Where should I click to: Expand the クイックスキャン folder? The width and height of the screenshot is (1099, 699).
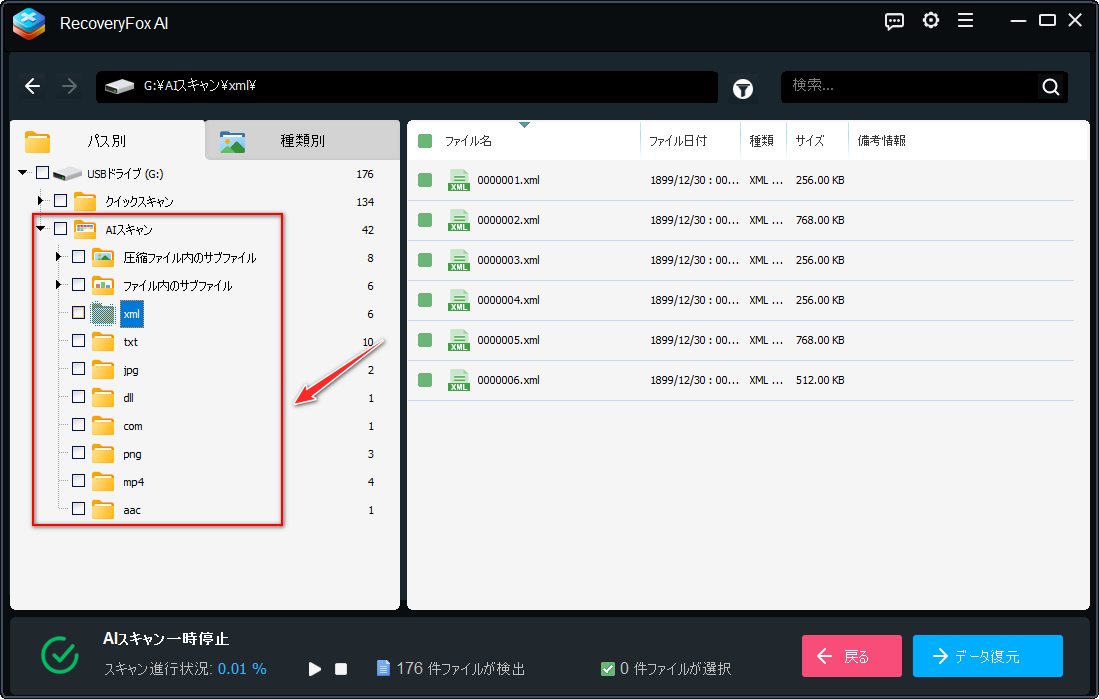coord(41,201)
